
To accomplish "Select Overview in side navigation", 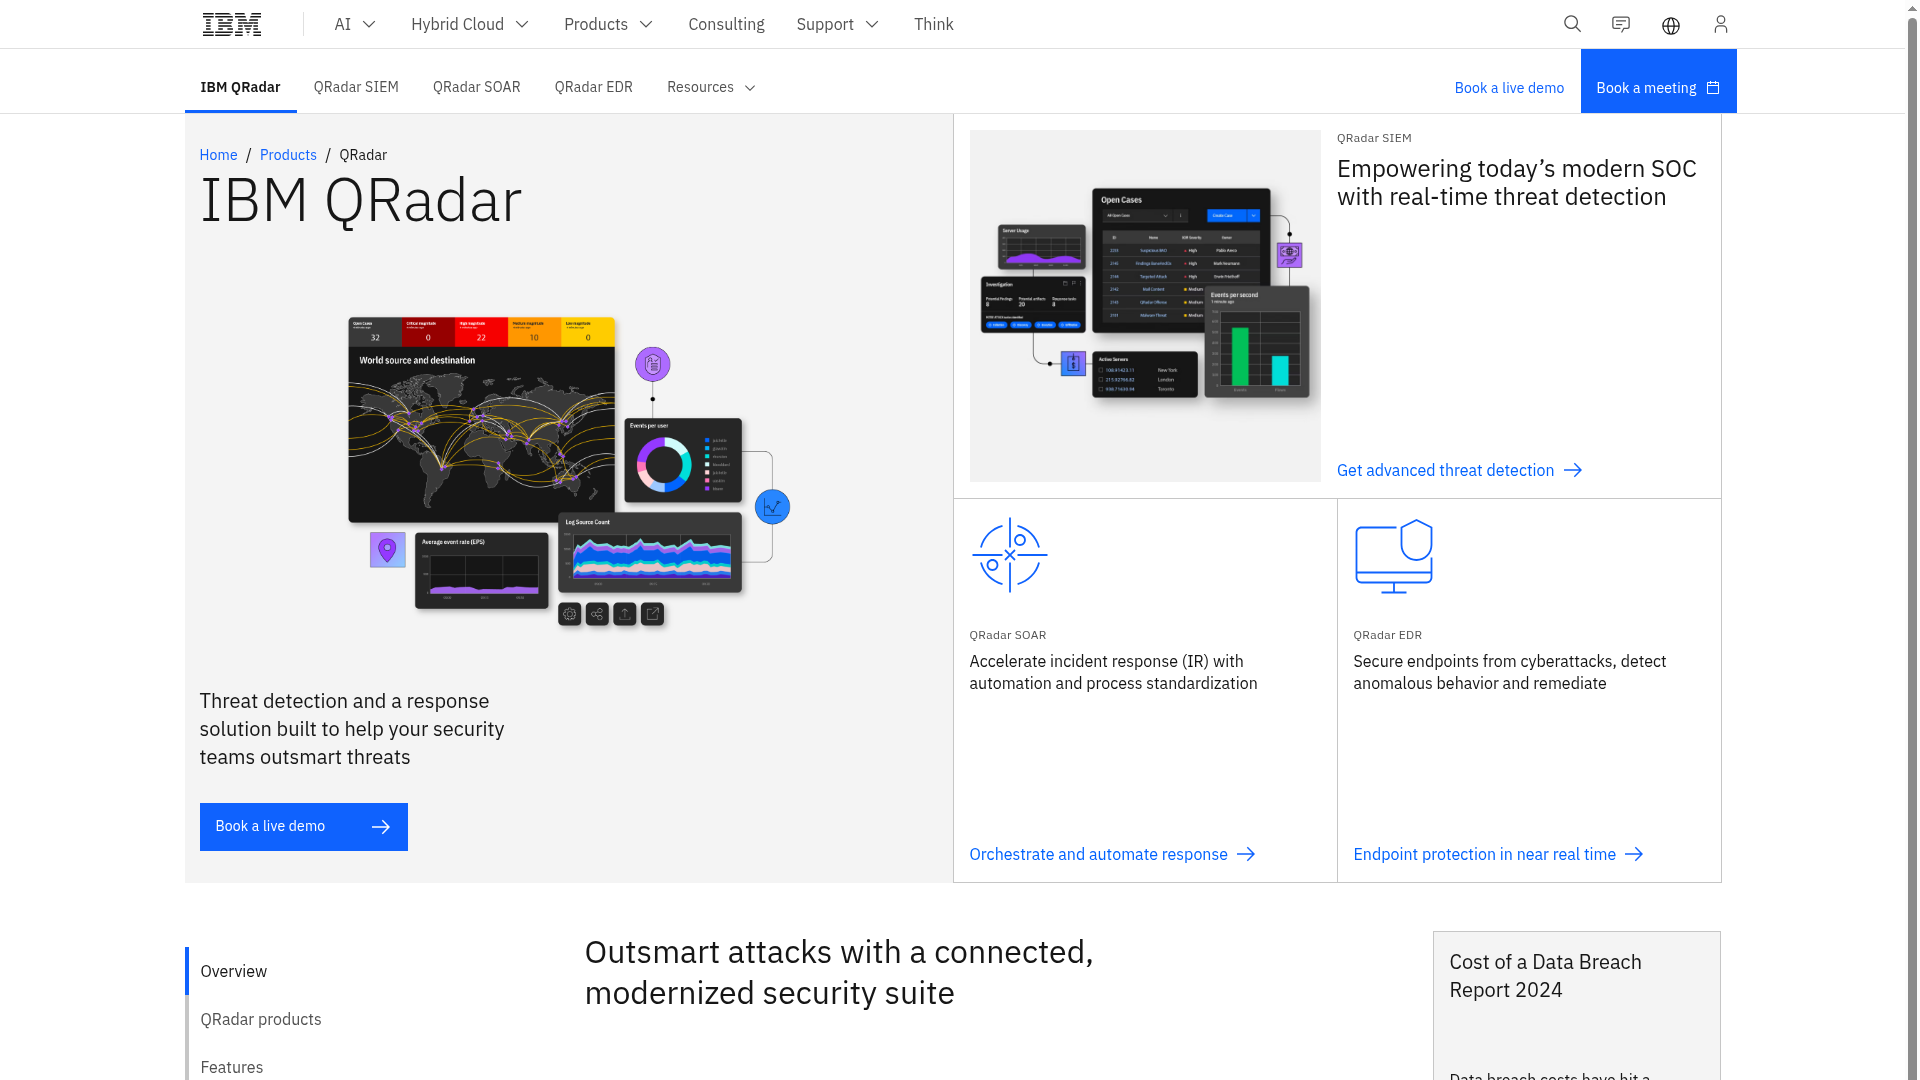I will tap(234, 971).
